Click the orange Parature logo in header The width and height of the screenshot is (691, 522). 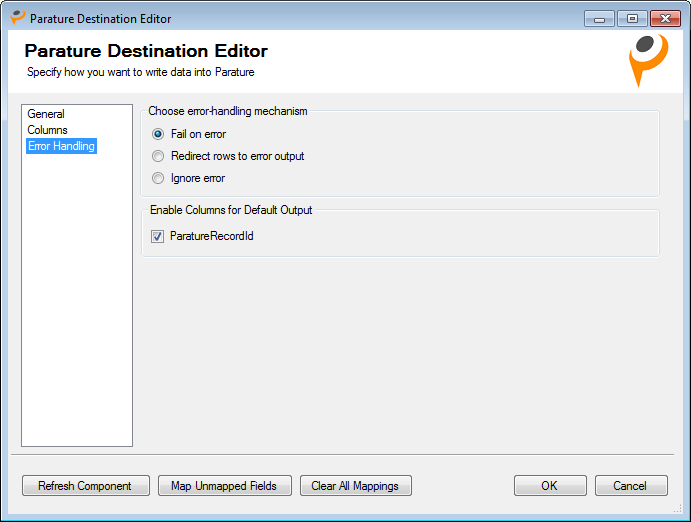click(x=648, y=60)
